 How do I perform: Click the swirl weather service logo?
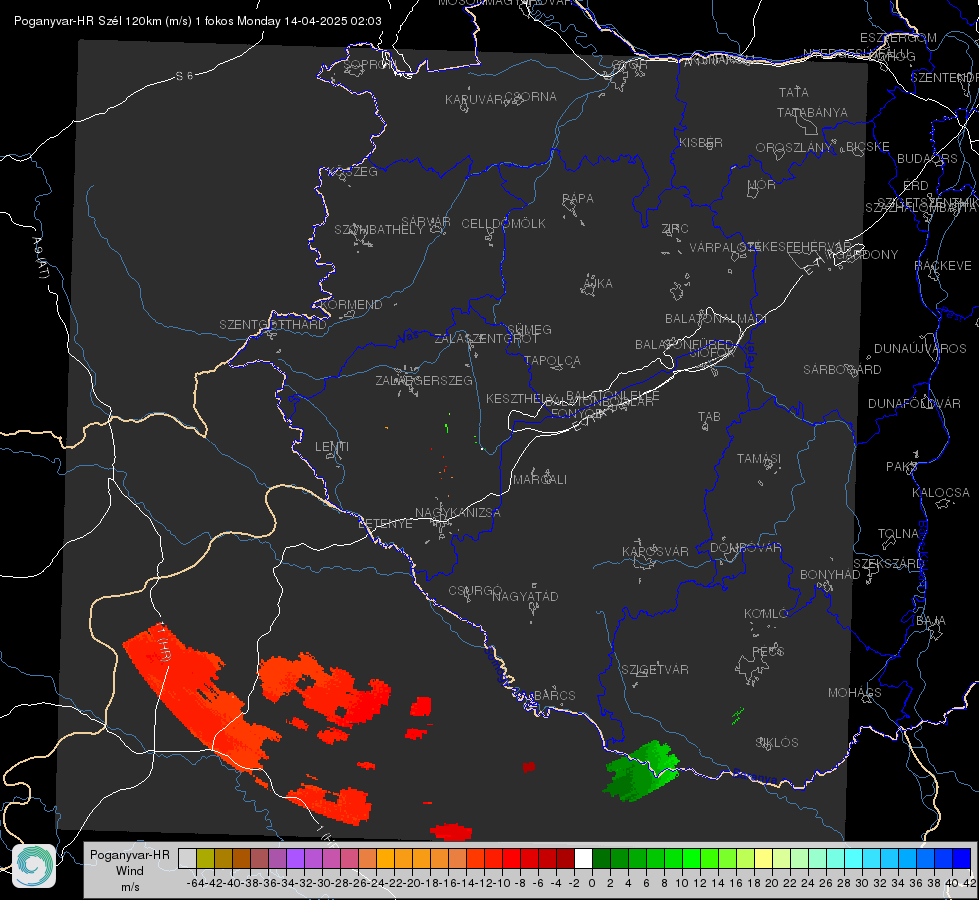(x=34, y=866)
